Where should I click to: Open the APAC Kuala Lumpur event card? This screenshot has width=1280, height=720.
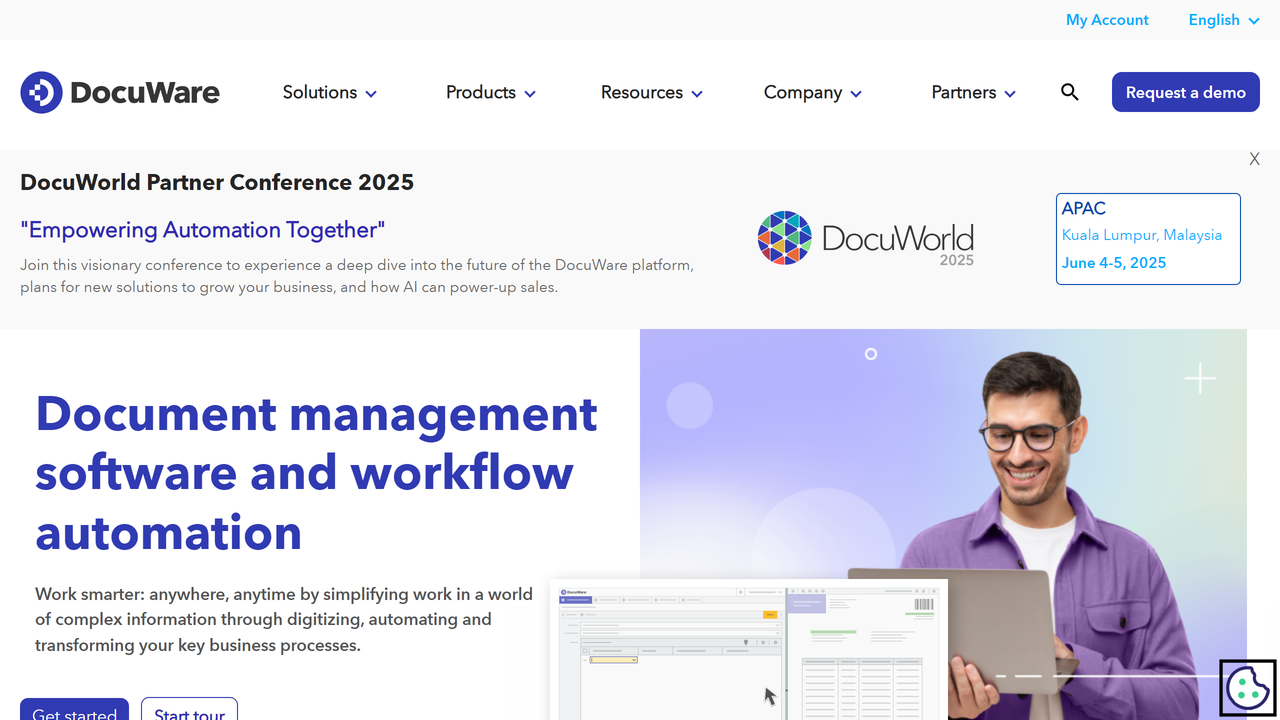[1148, 239]
